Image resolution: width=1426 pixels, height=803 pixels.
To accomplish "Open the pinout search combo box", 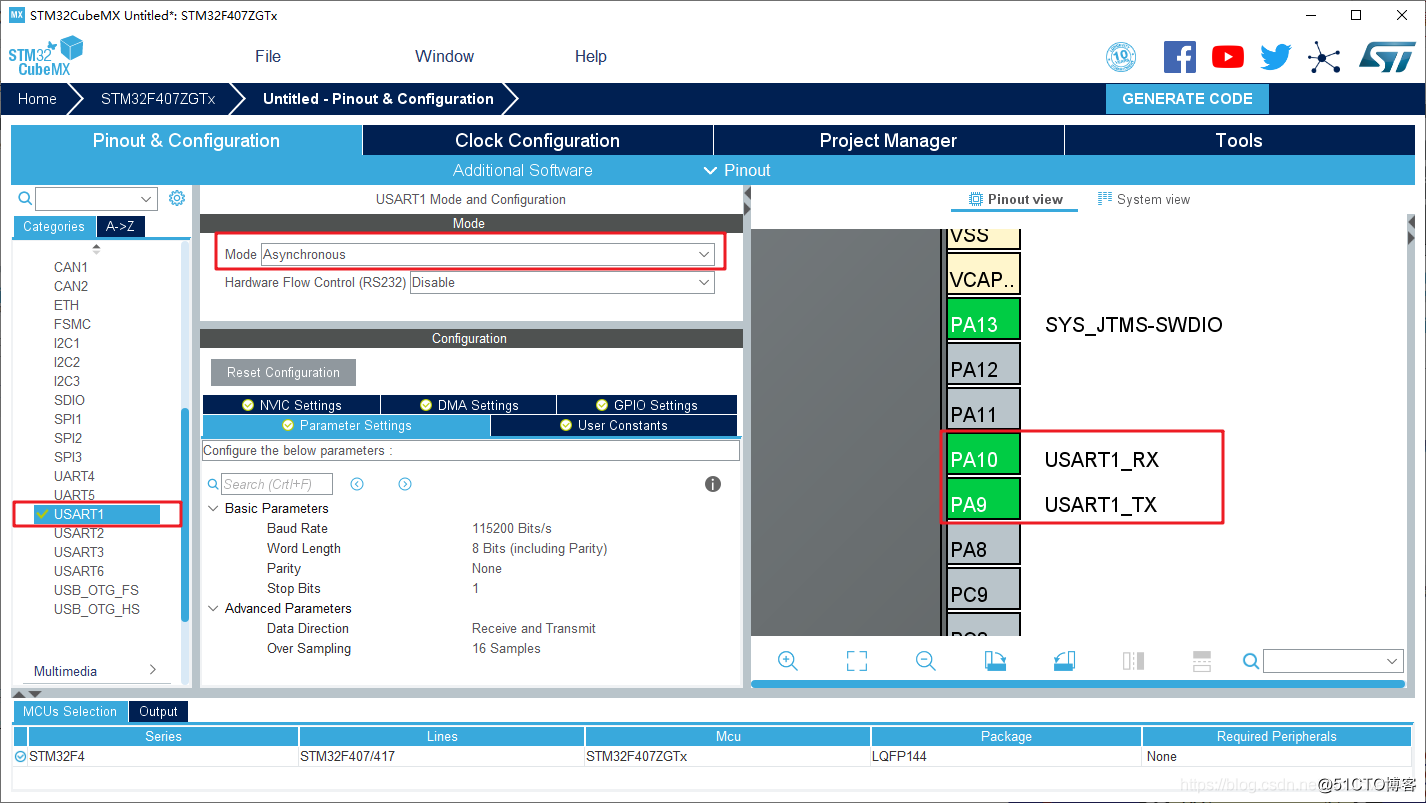I will [x=1333, y=661].
